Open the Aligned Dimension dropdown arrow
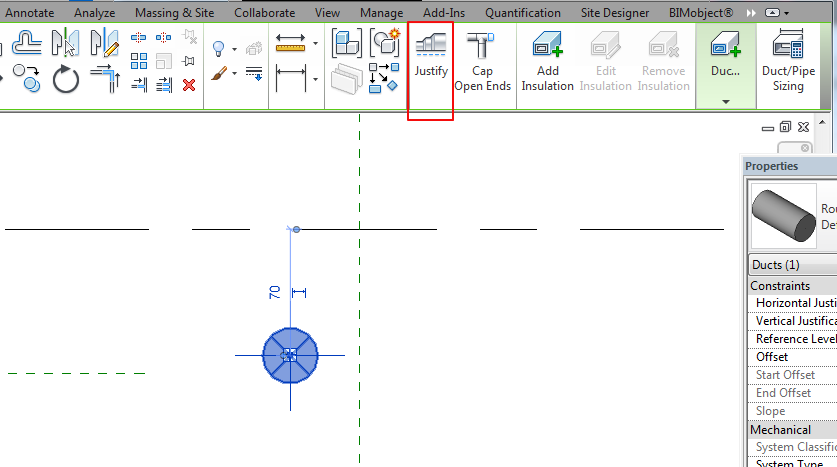This screenshot has width=837, height=467. click(x=315, y=79)
